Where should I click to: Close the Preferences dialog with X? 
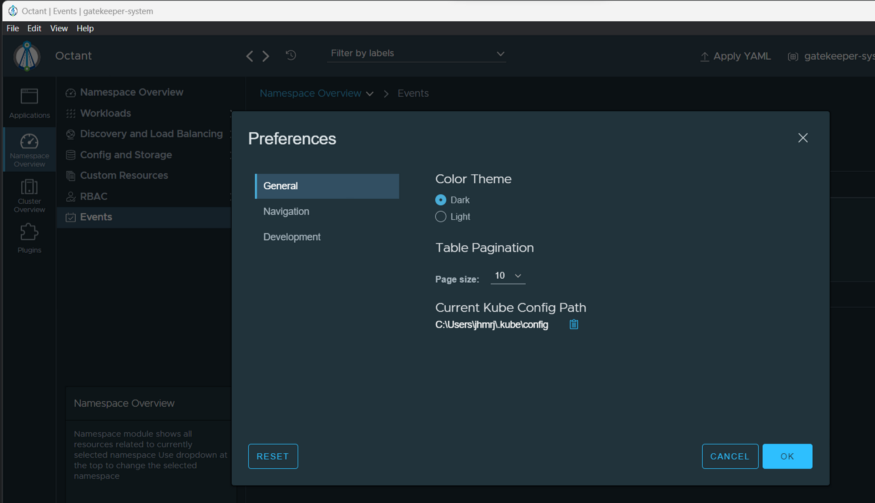(803, 138)
